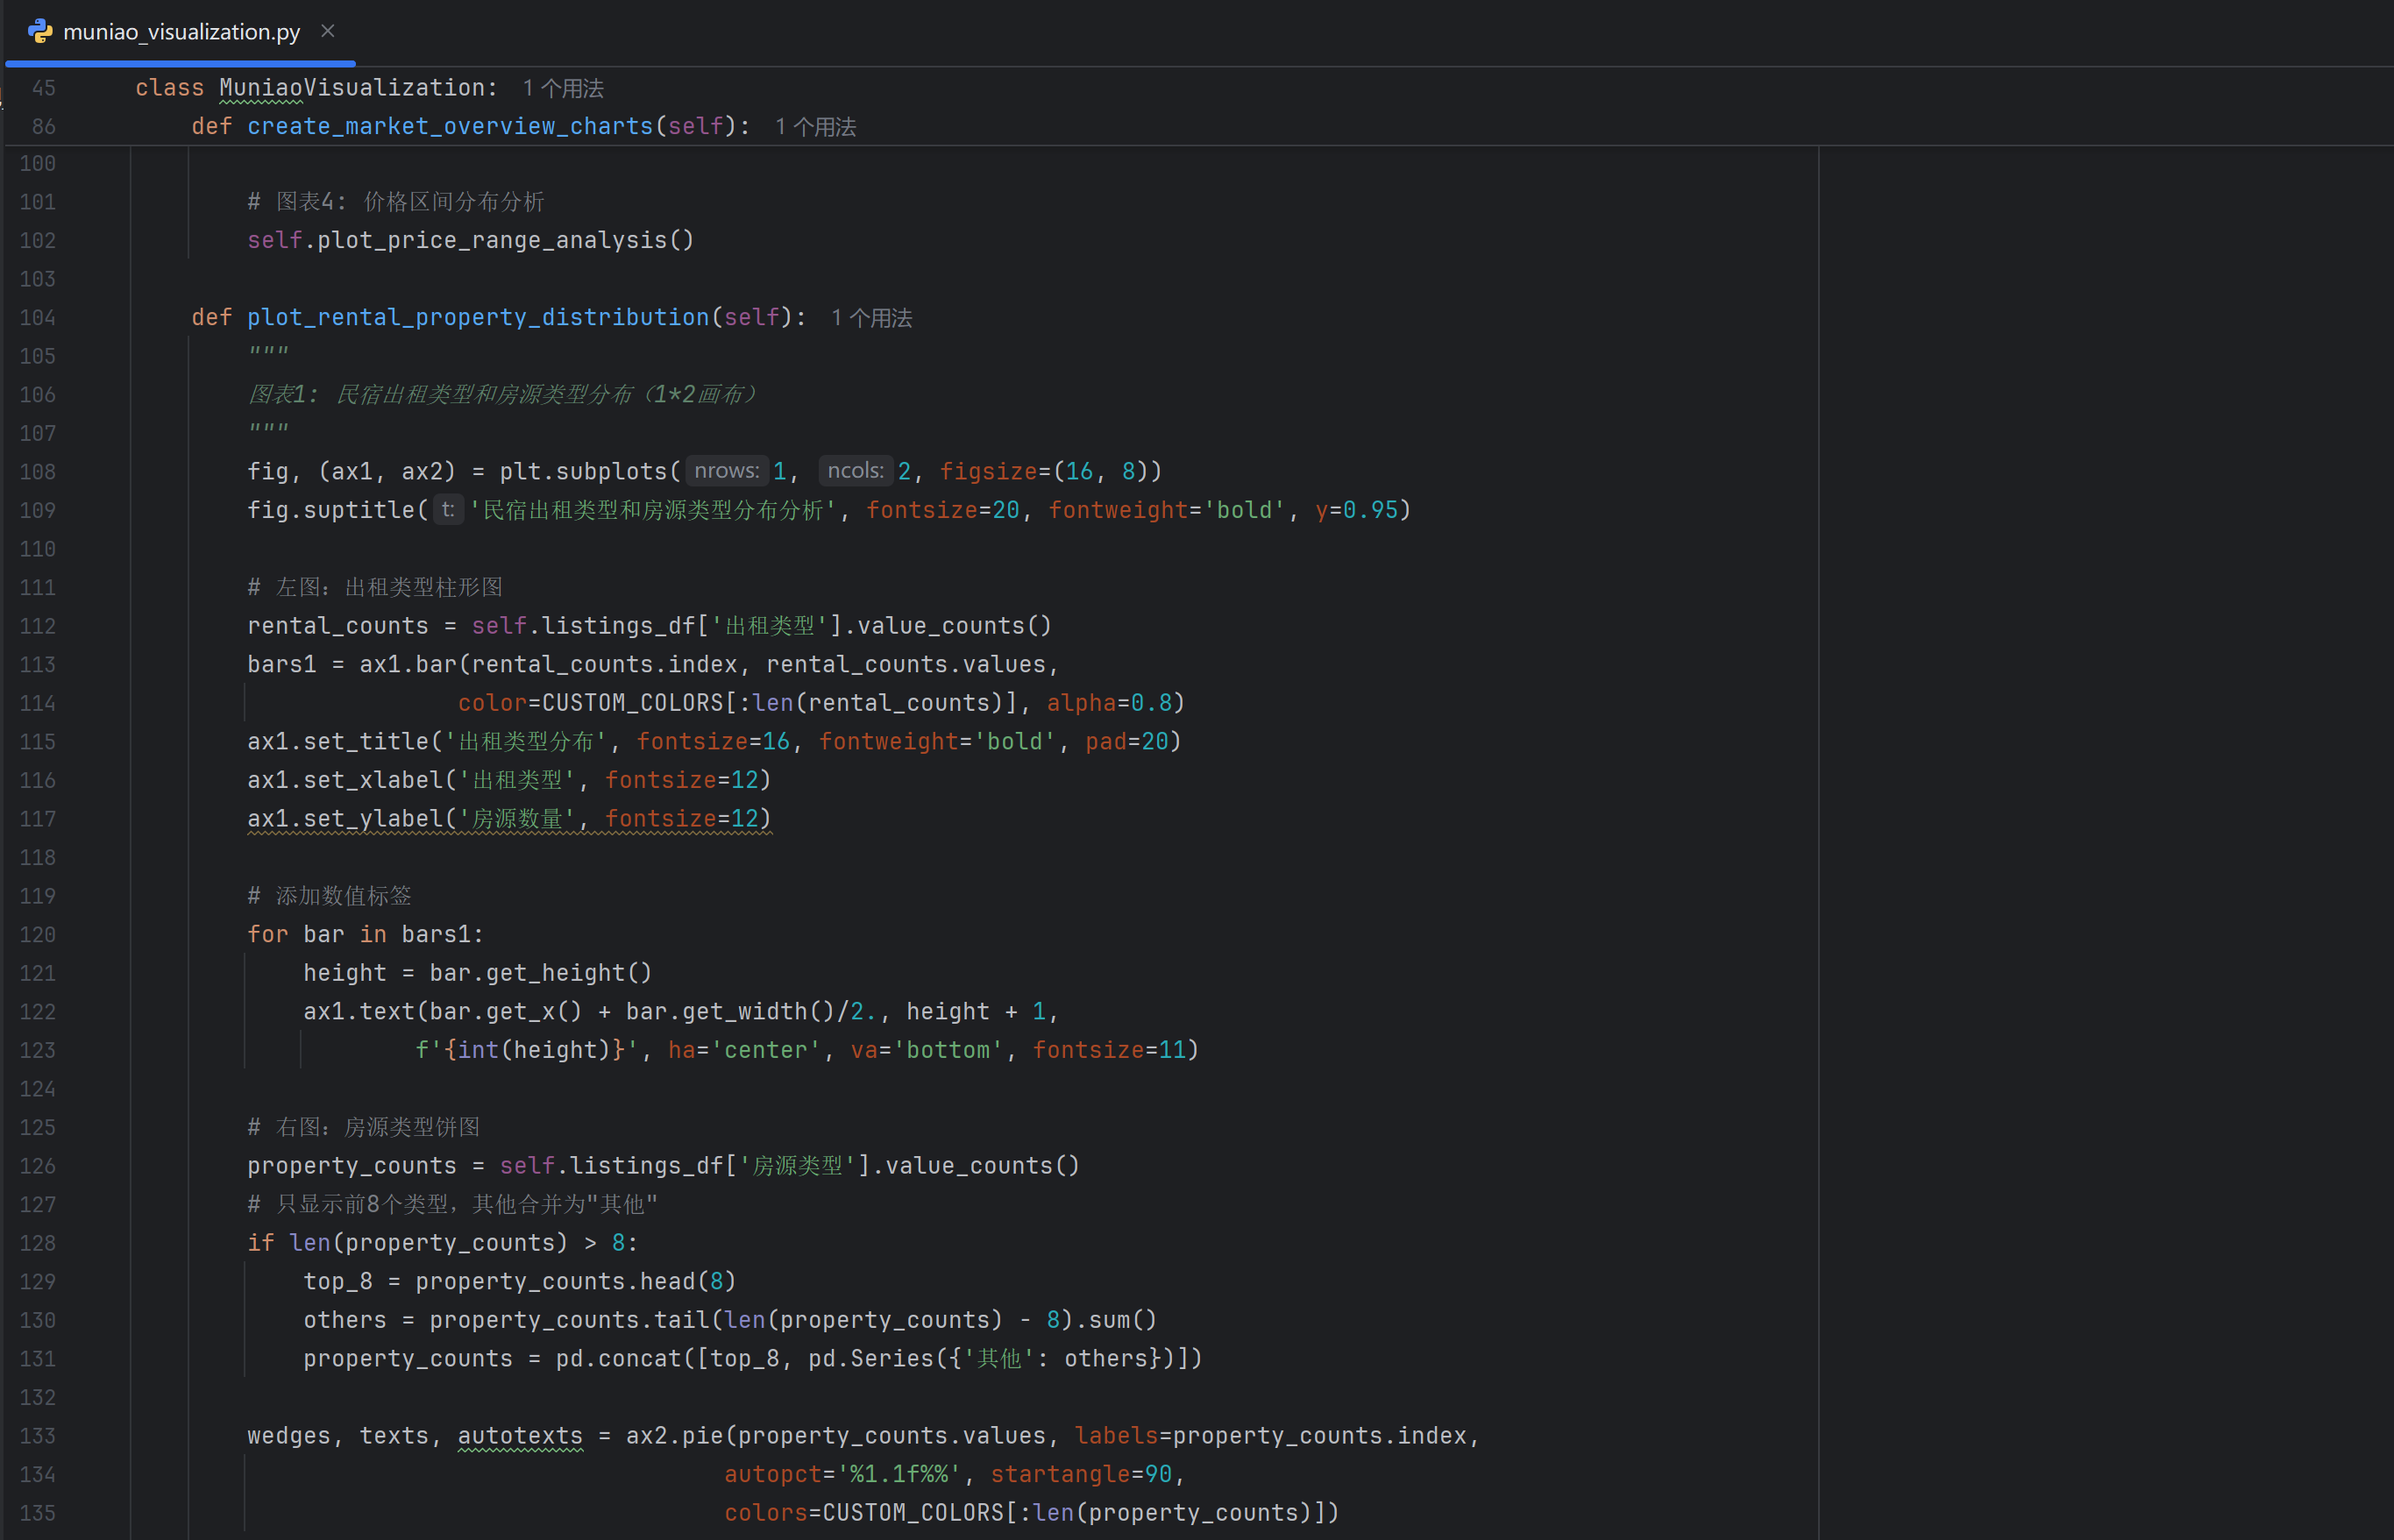Click the plot_price_range_analysis method call

pos(492,241)
